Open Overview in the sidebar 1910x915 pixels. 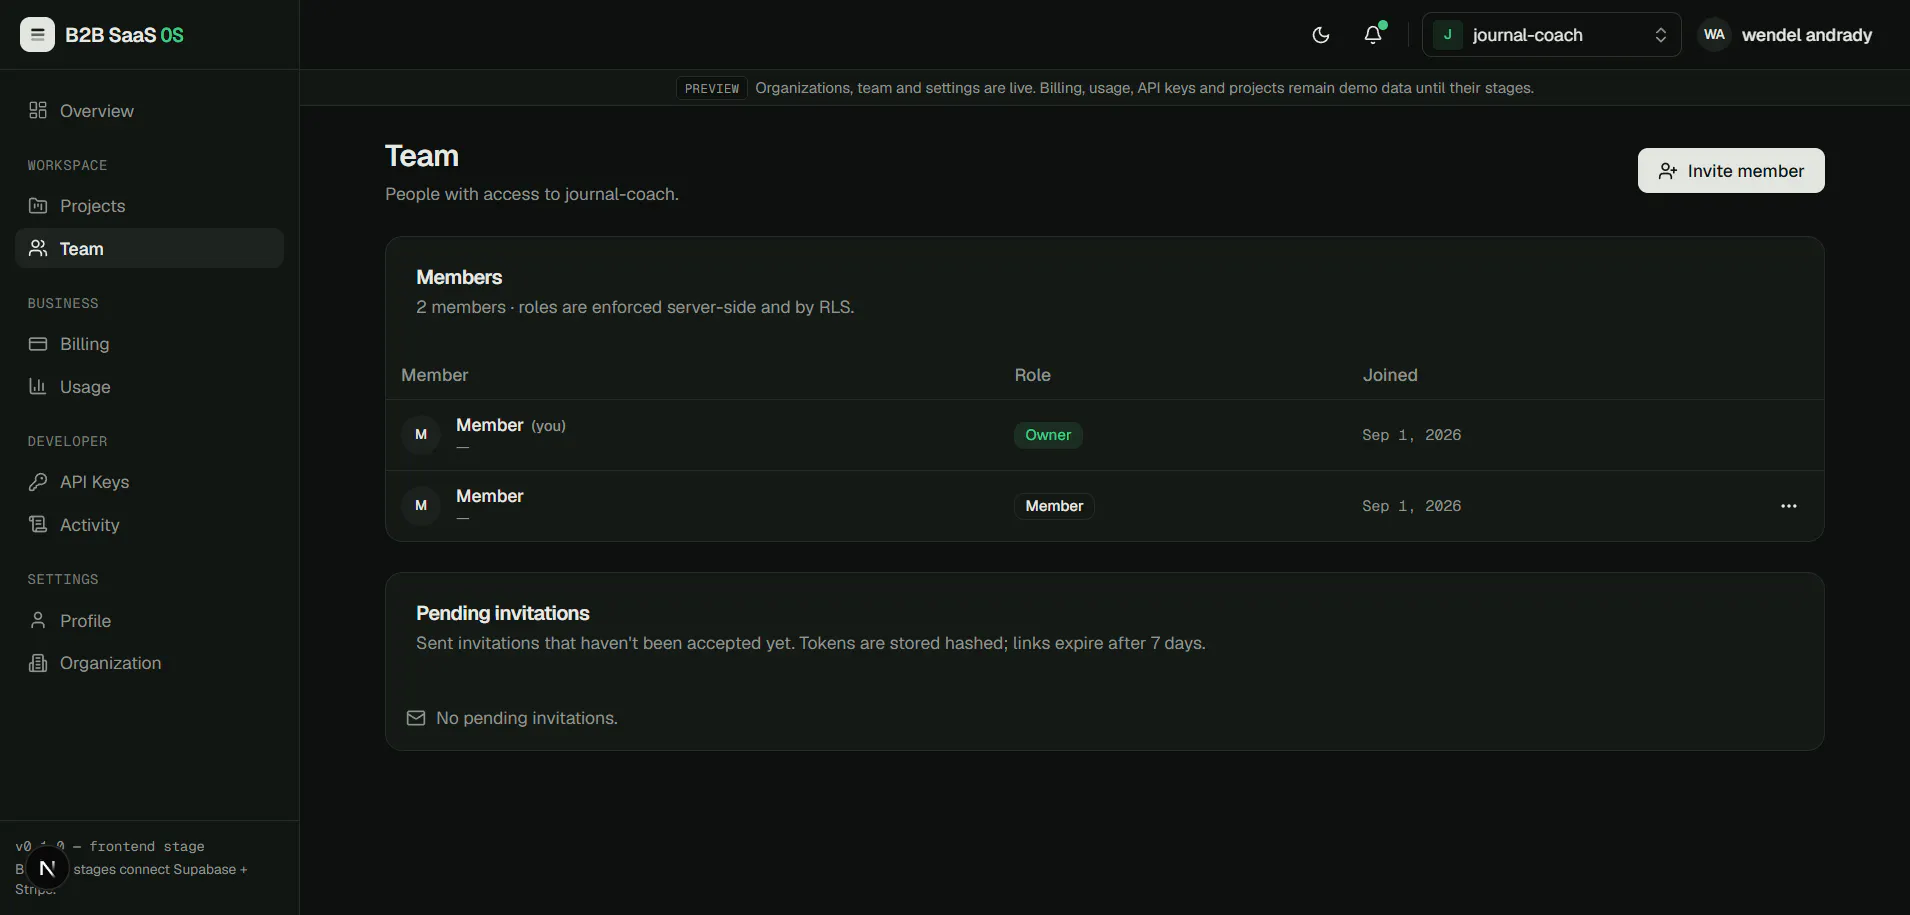tap(149, 111)
